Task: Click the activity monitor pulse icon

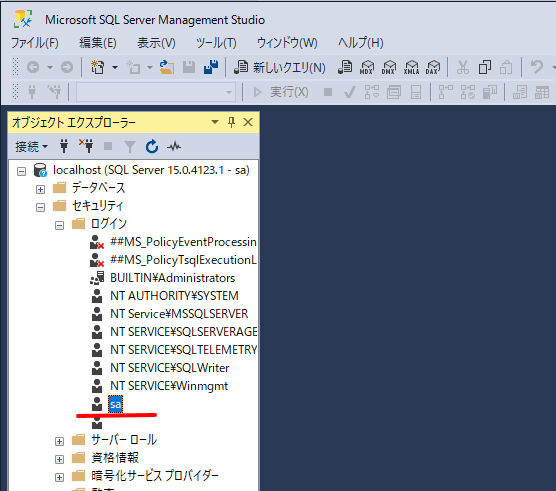Action: pos(174,146)
